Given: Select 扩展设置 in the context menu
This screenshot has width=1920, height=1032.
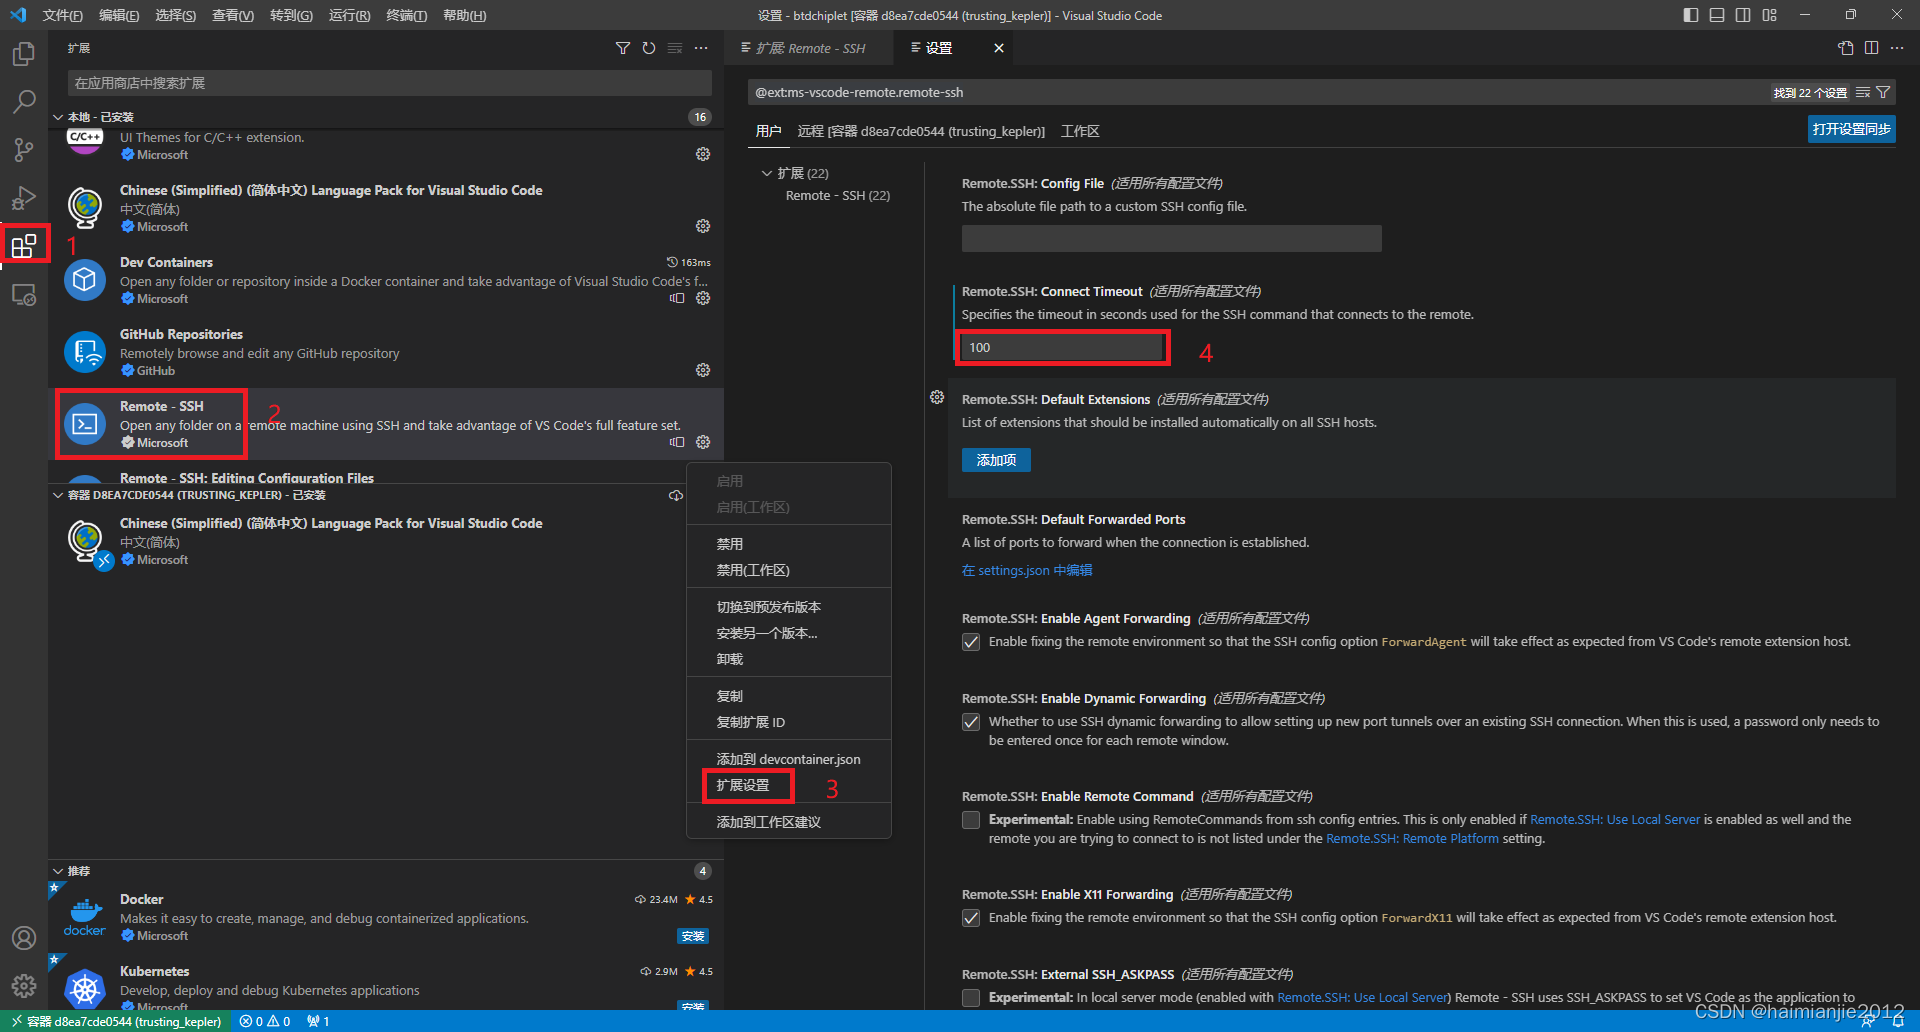Looking at the screenshot, I should [x=746, y=786].
